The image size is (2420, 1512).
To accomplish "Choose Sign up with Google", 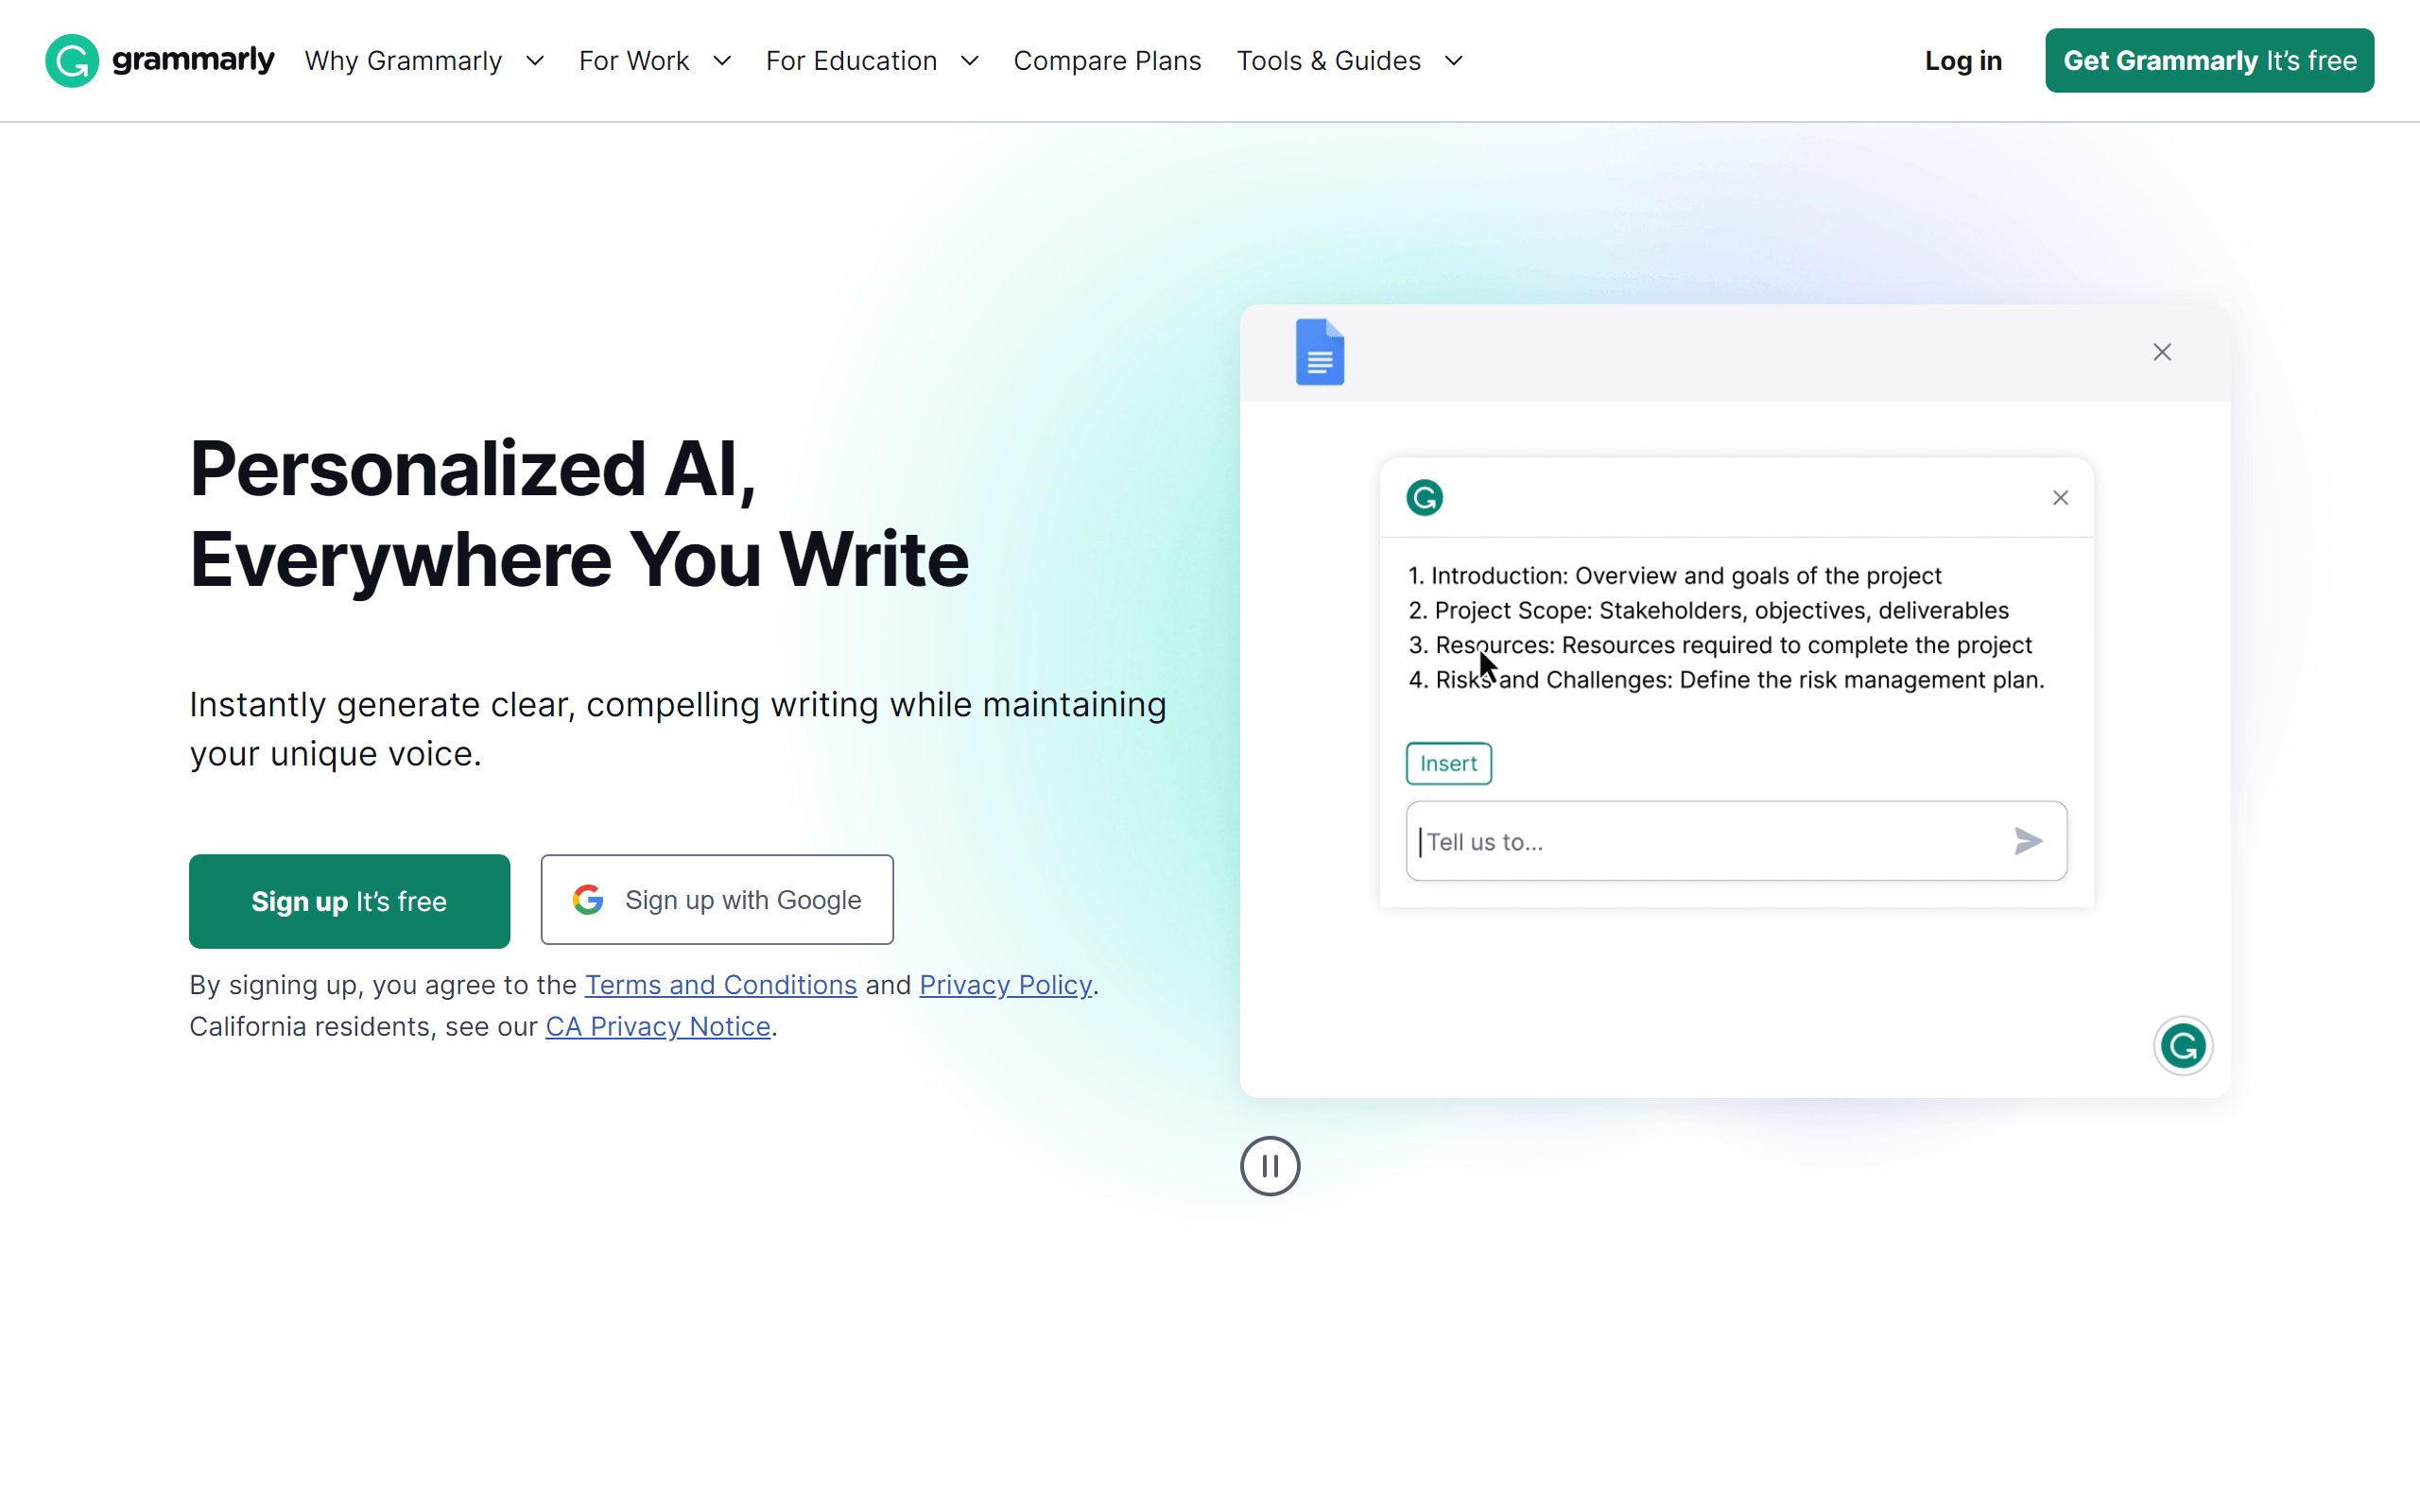I will tap(717, 900).
